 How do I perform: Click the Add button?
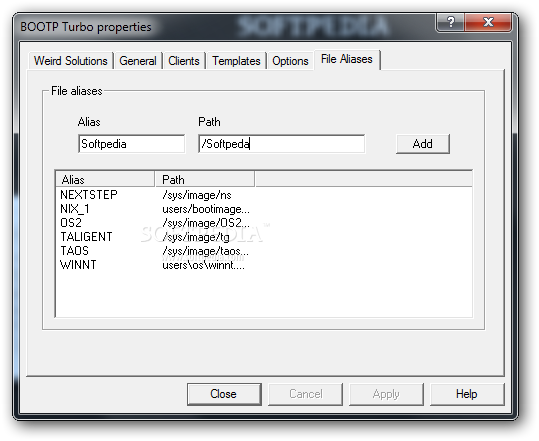(422, 144)
